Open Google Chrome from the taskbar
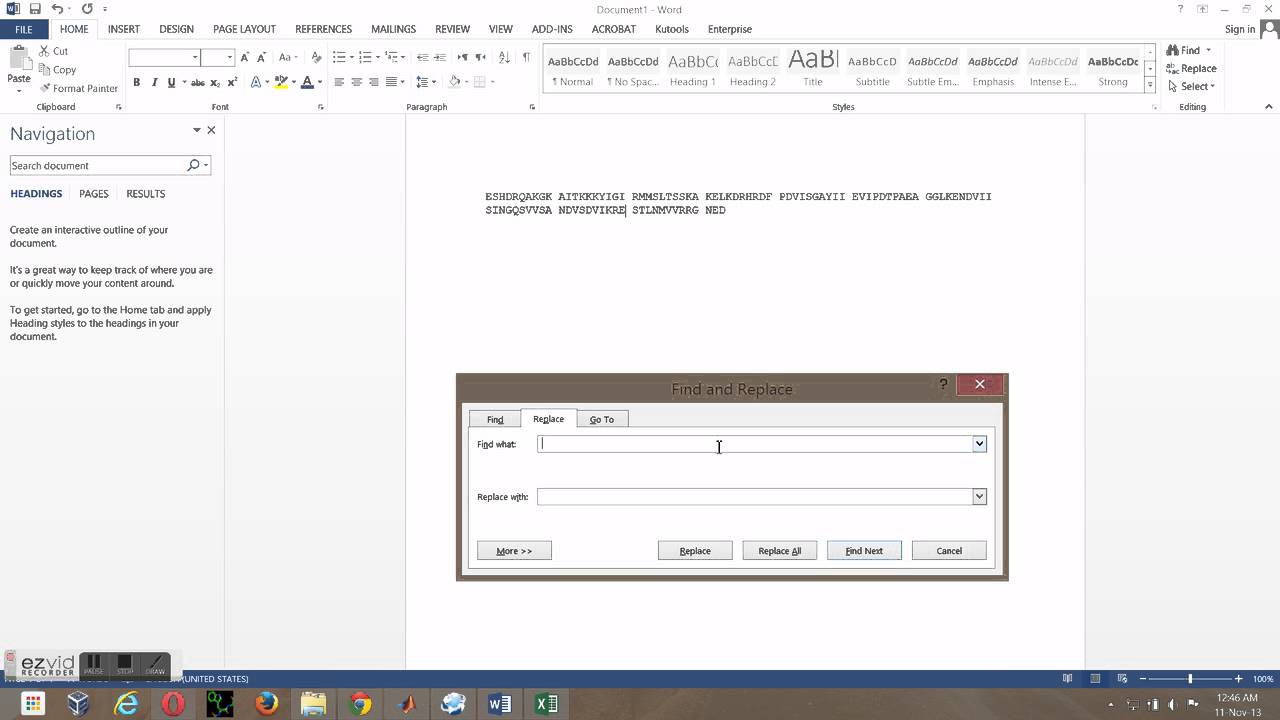This screenshot has height=720, width=1280. click(360, 704)
